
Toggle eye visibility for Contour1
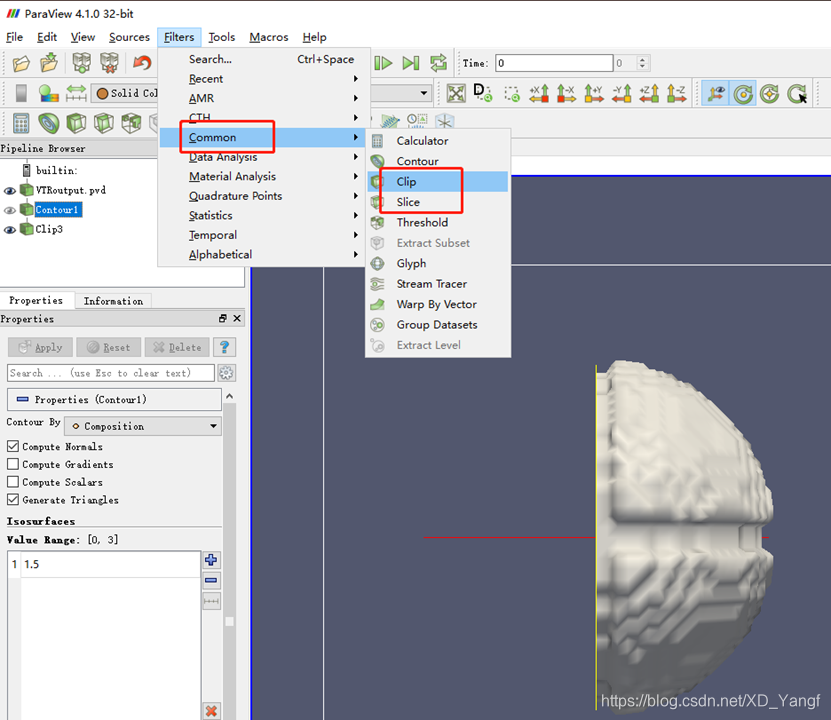[x=10, y=210]
